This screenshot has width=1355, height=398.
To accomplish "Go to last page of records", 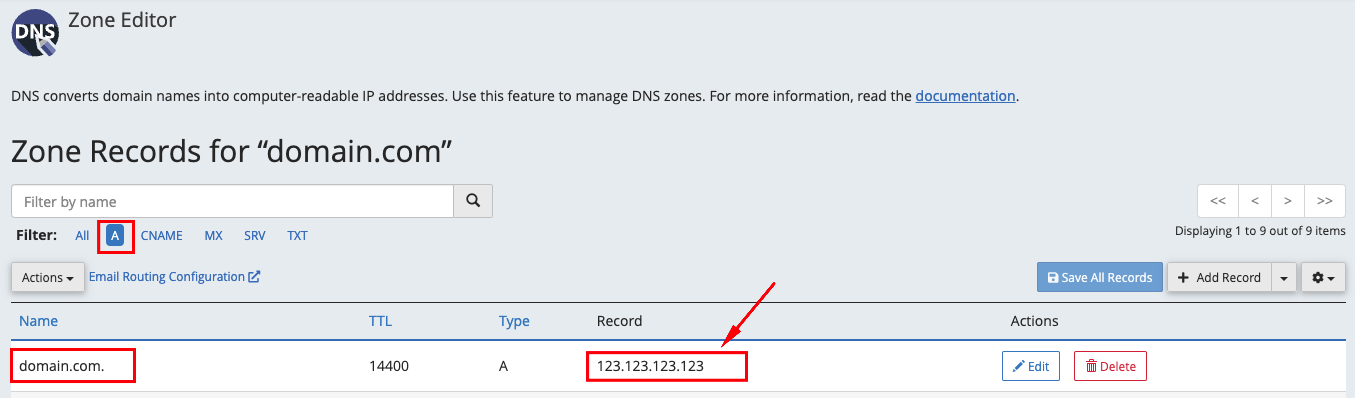I will tap(1325, 201).
